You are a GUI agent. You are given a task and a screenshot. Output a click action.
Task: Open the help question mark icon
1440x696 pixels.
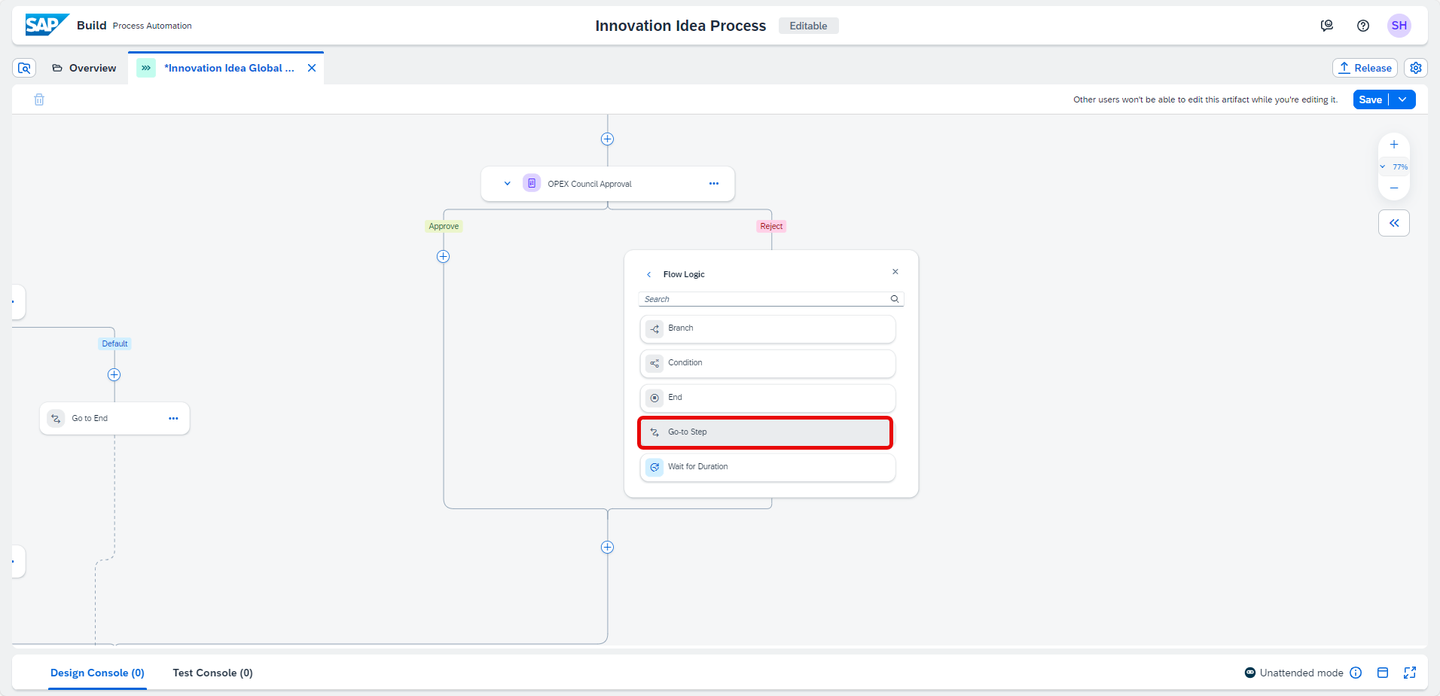click(x=1363, y=26)
